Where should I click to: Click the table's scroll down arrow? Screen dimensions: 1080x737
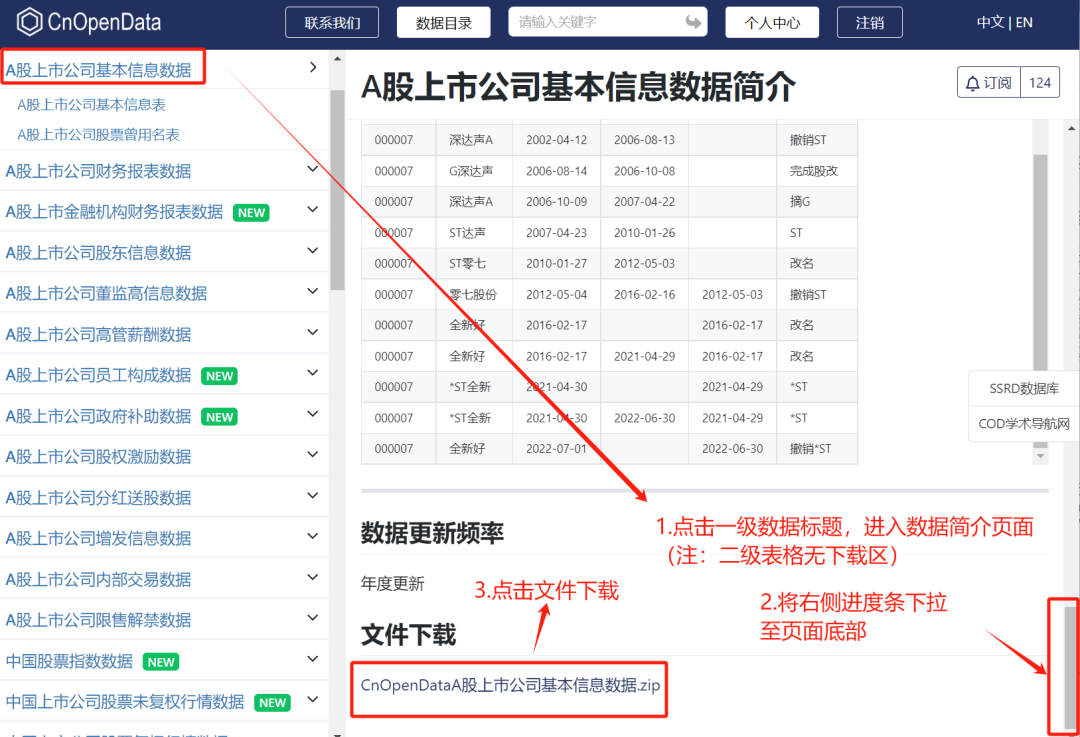point(1040,455)
